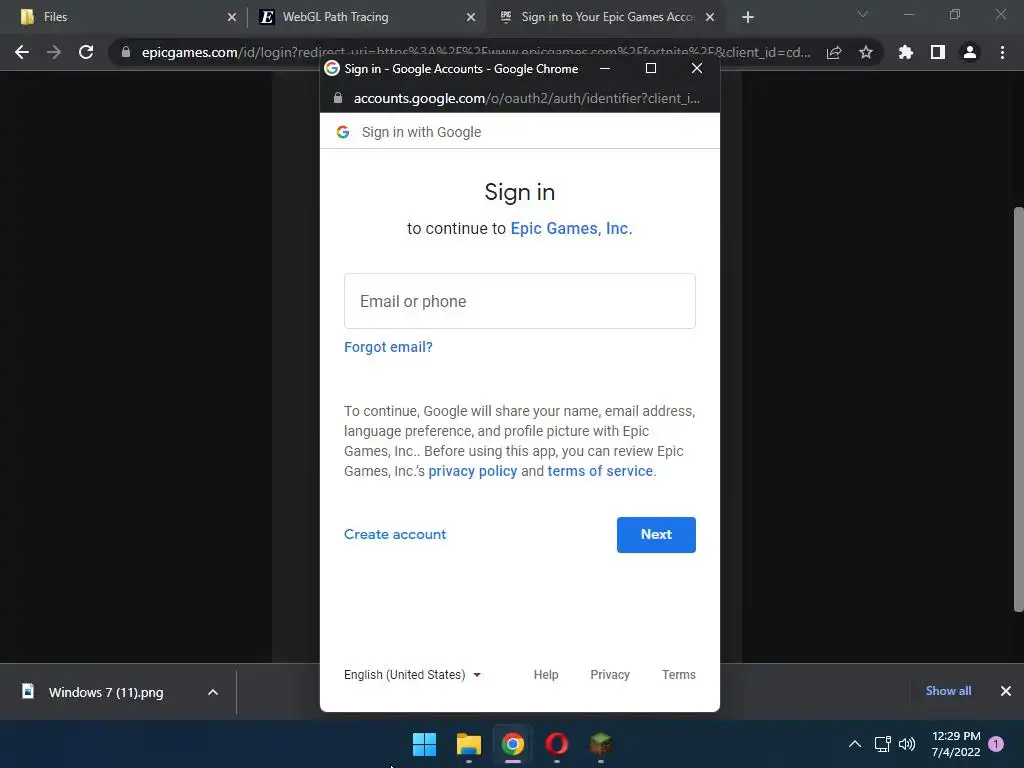Maximize the Google sign in popup
Image resolution: width=1024 pixels, height=768 pixels.
tap(650, 68)
